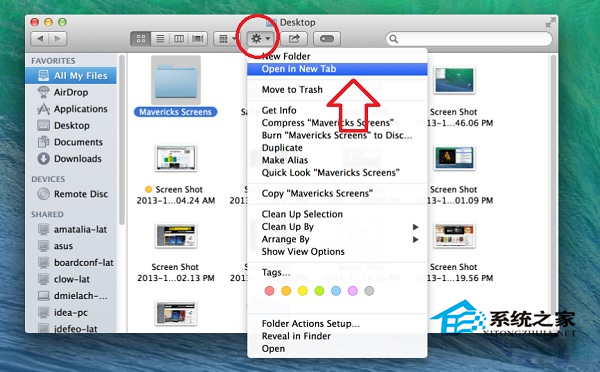Viewport: 600px width, 372px height.
Task: Expand the Arrange By submenu
Action: coord(337,239)
